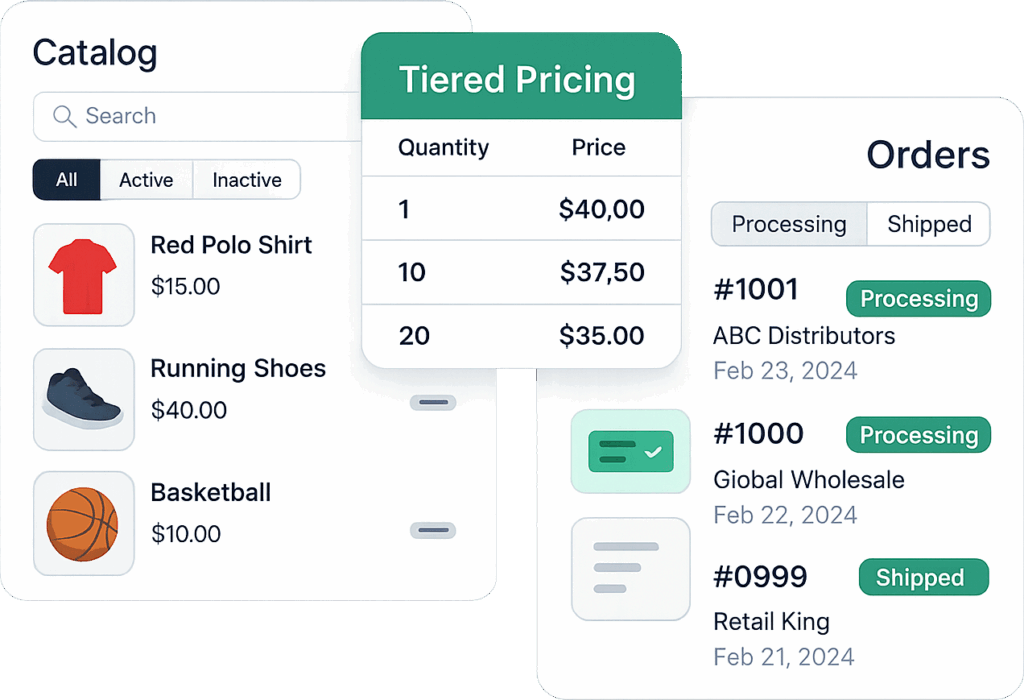Click the gray document lines icon
The height and width of the screenshot is (700, 1024).
tap(630, 568)
